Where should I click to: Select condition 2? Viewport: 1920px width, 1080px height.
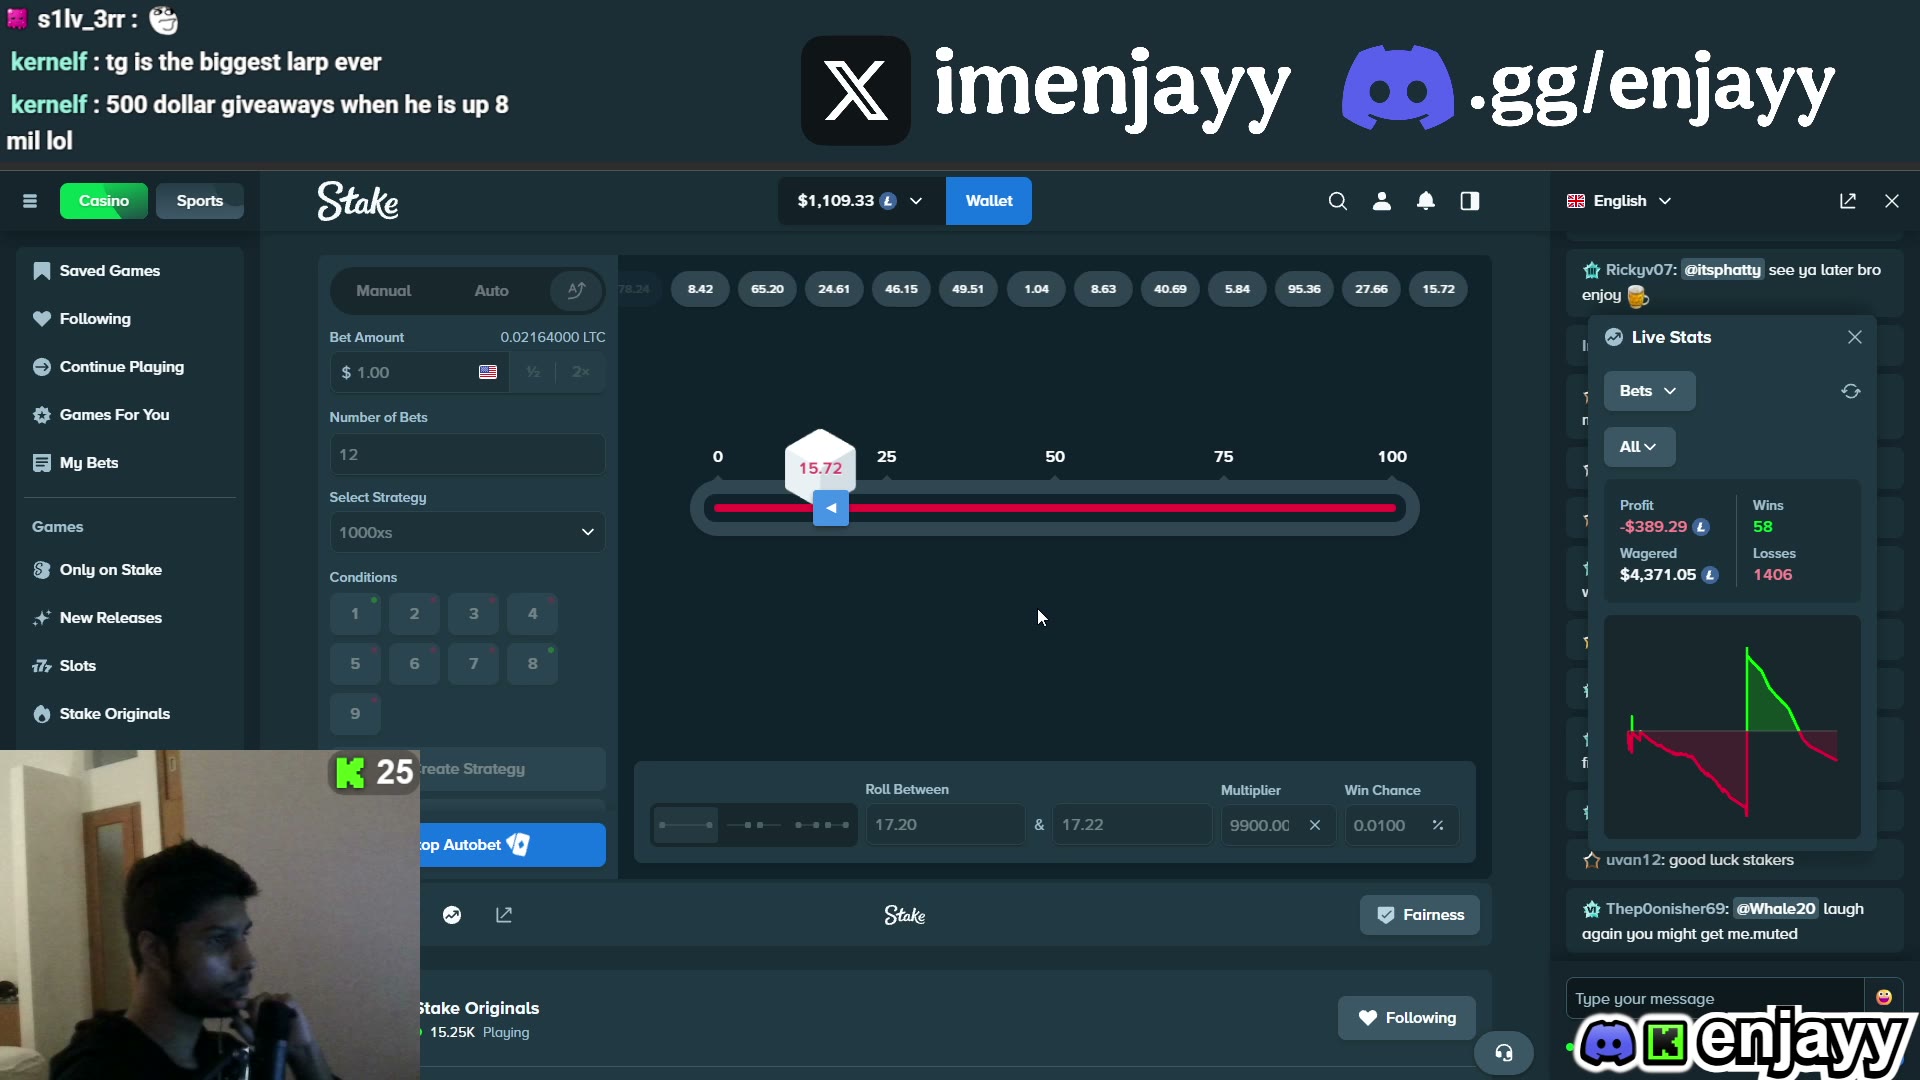tap(414, 614)
